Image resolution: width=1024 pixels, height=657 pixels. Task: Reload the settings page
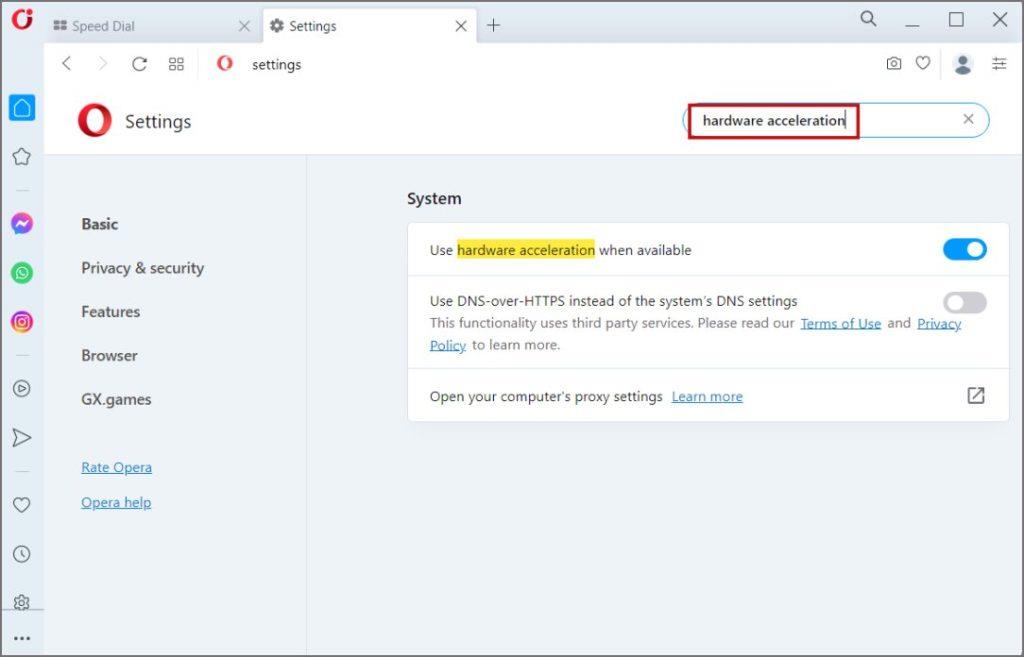click(139, 64)
